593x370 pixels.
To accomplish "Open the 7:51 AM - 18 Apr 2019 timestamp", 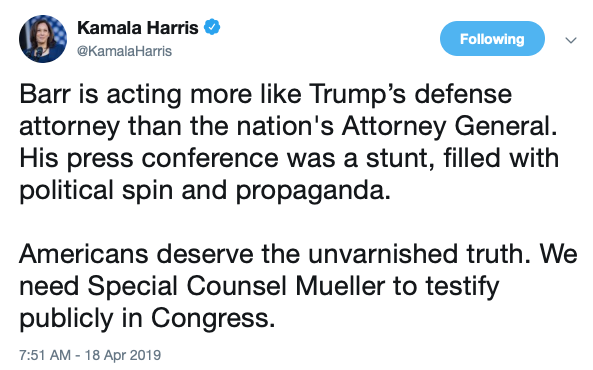I will (90, 355).
